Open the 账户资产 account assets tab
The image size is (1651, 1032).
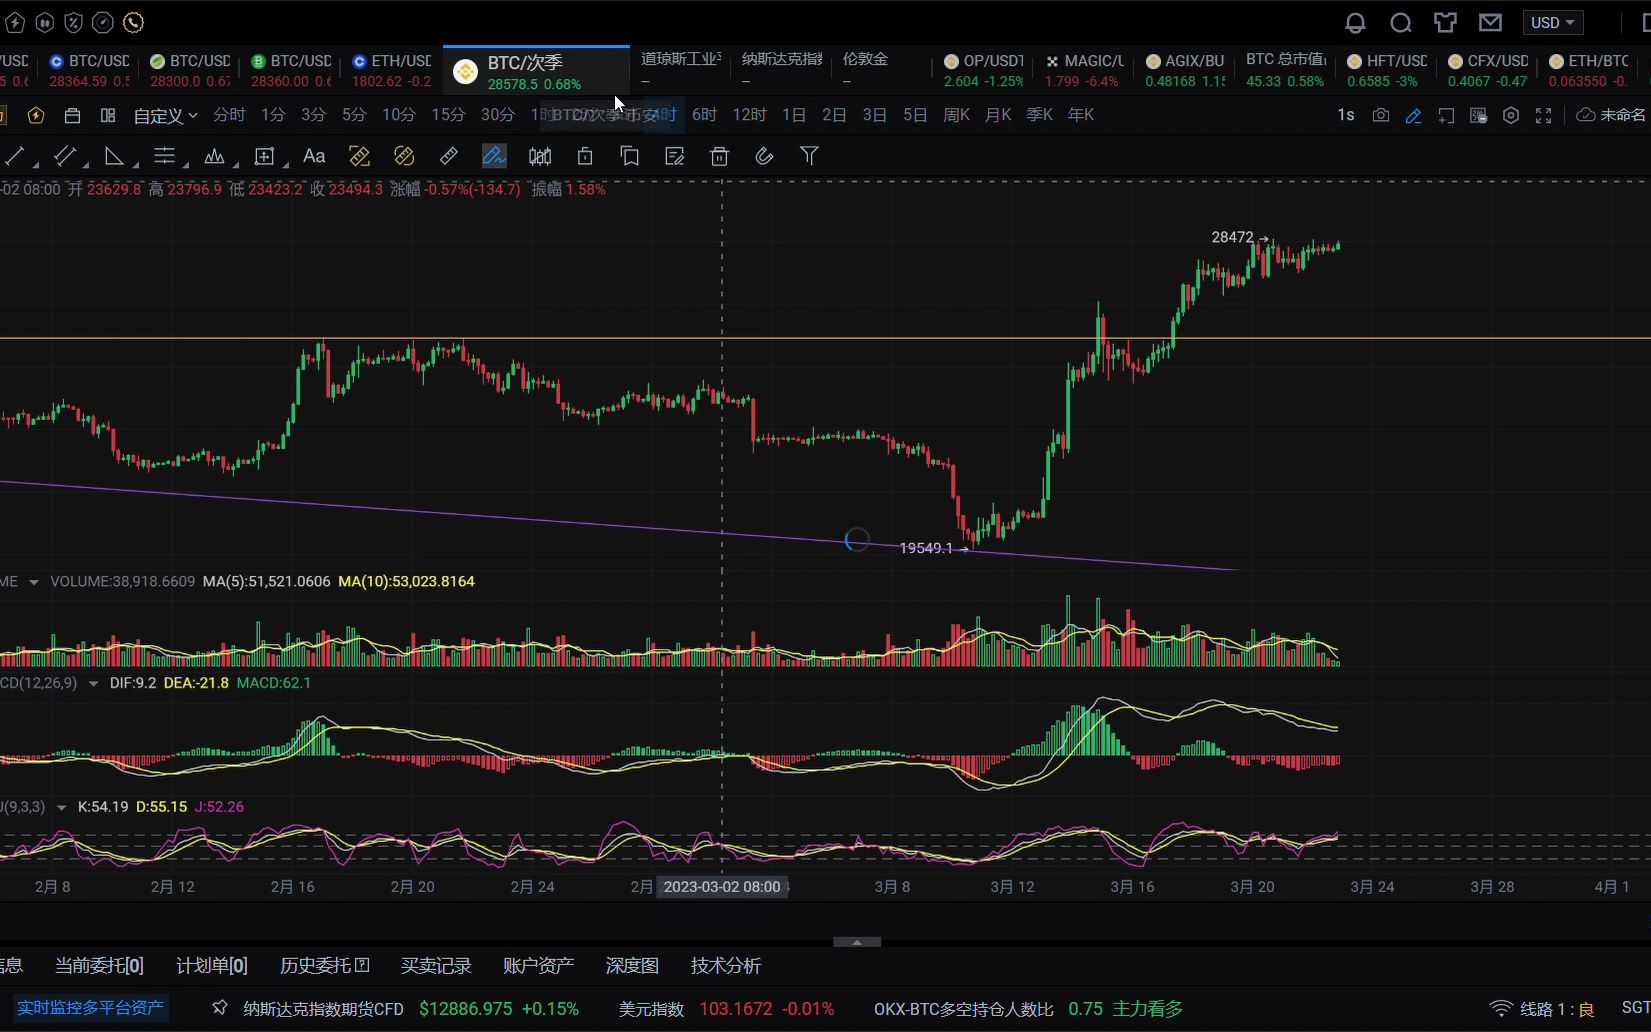(538, 966)
